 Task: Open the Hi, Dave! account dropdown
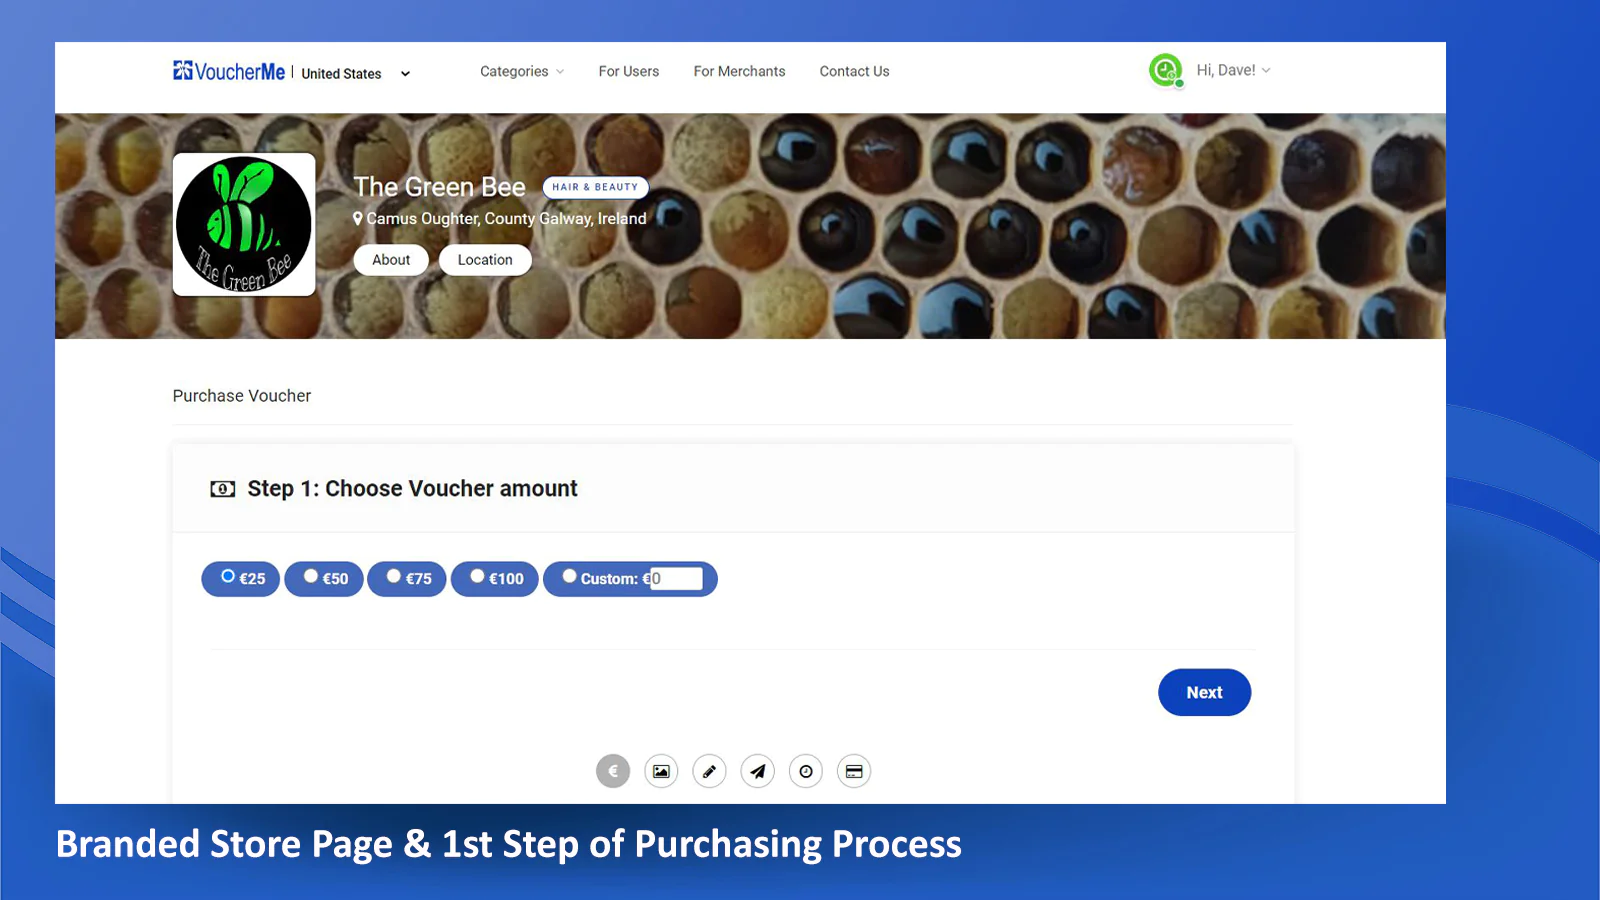(x=1233, y=70)
